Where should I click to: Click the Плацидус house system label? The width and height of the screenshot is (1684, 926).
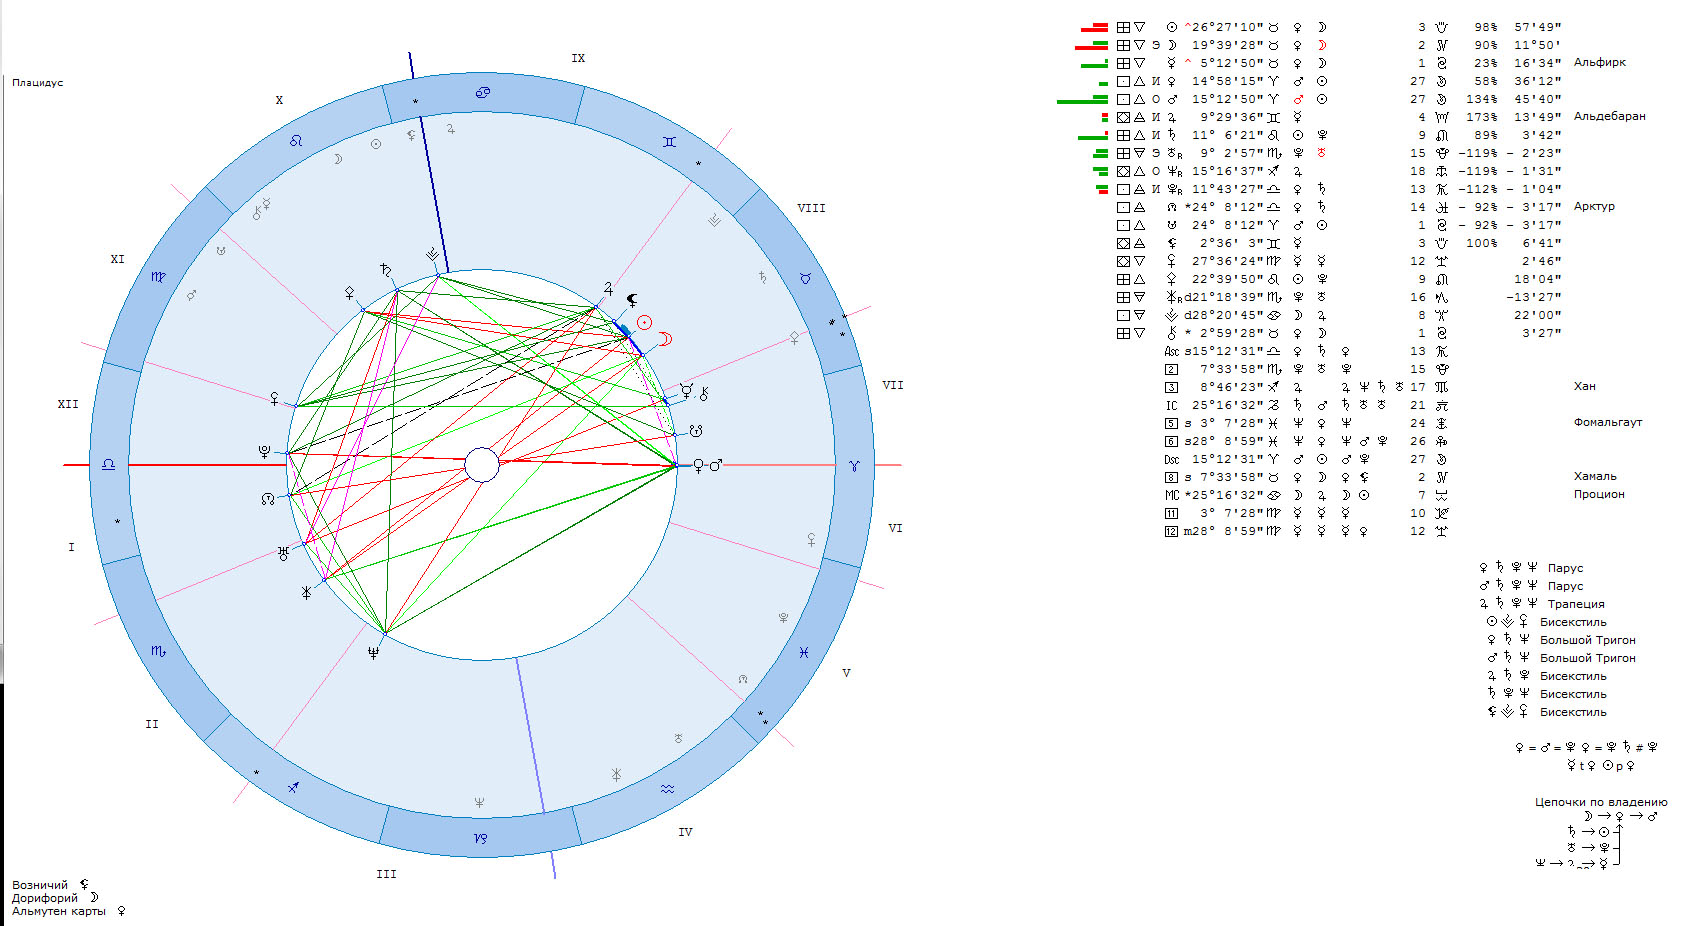pyautogui.click(x=37, y=82)
